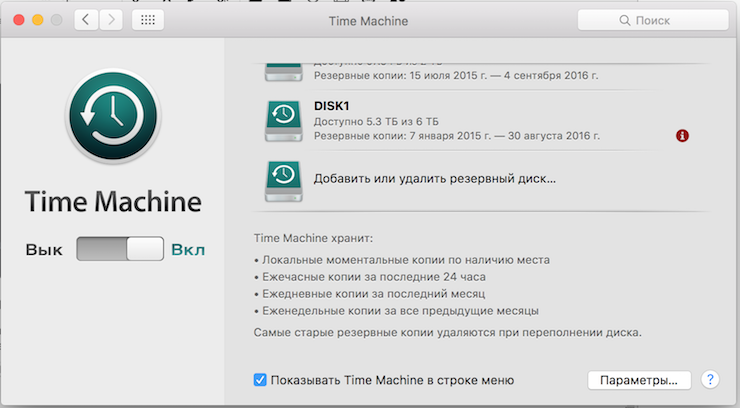Click the Вкл label beside the switch
This screenshot has width=740, height=408.
point(188,250)
